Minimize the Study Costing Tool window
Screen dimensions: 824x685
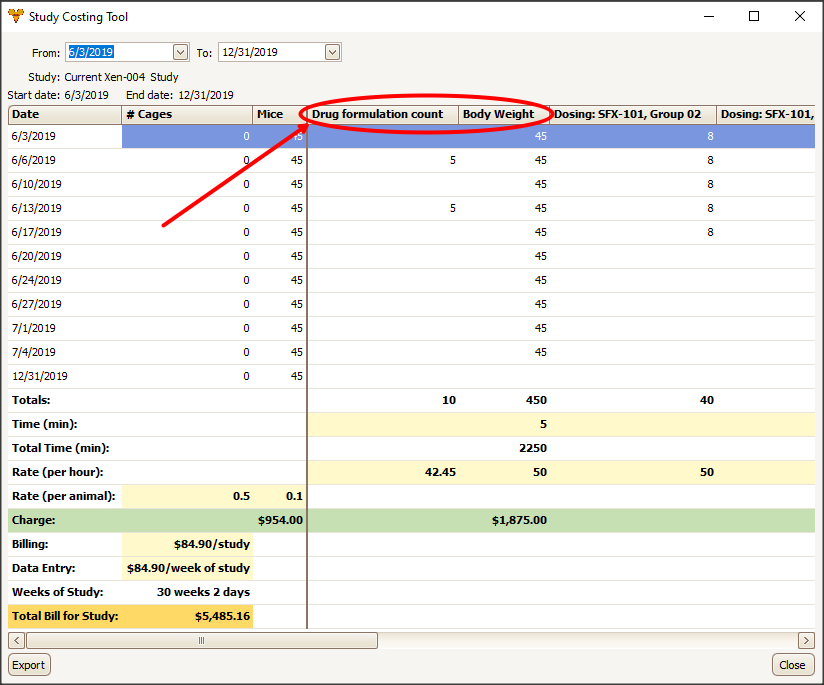[x=709, y=16]
